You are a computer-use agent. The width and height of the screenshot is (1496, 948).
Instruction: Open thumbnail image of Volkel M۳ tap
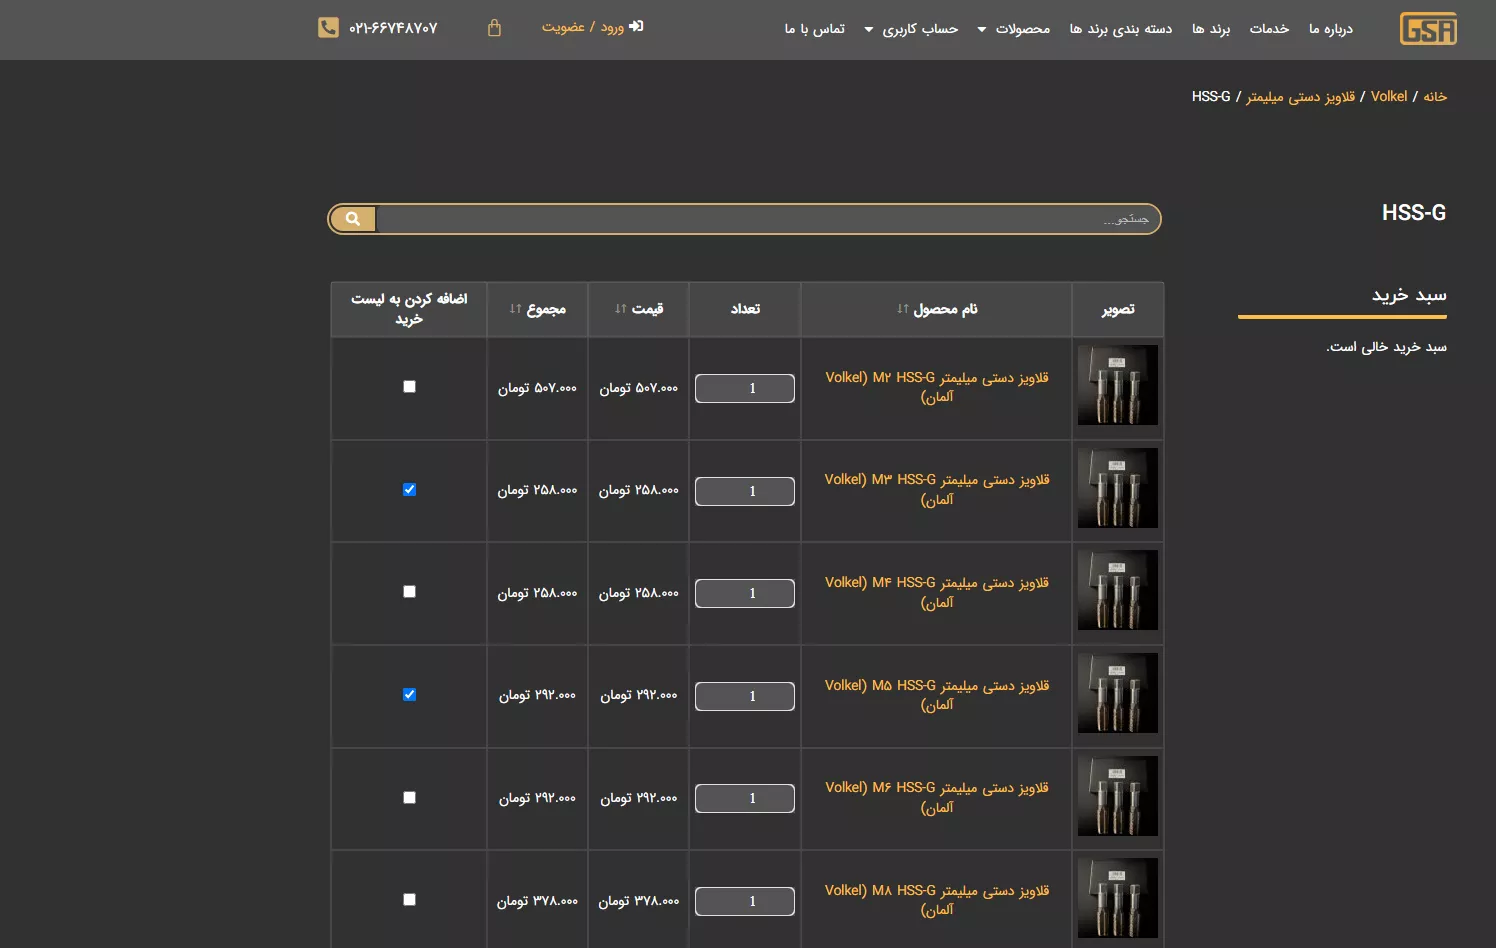pos(1118,488)
